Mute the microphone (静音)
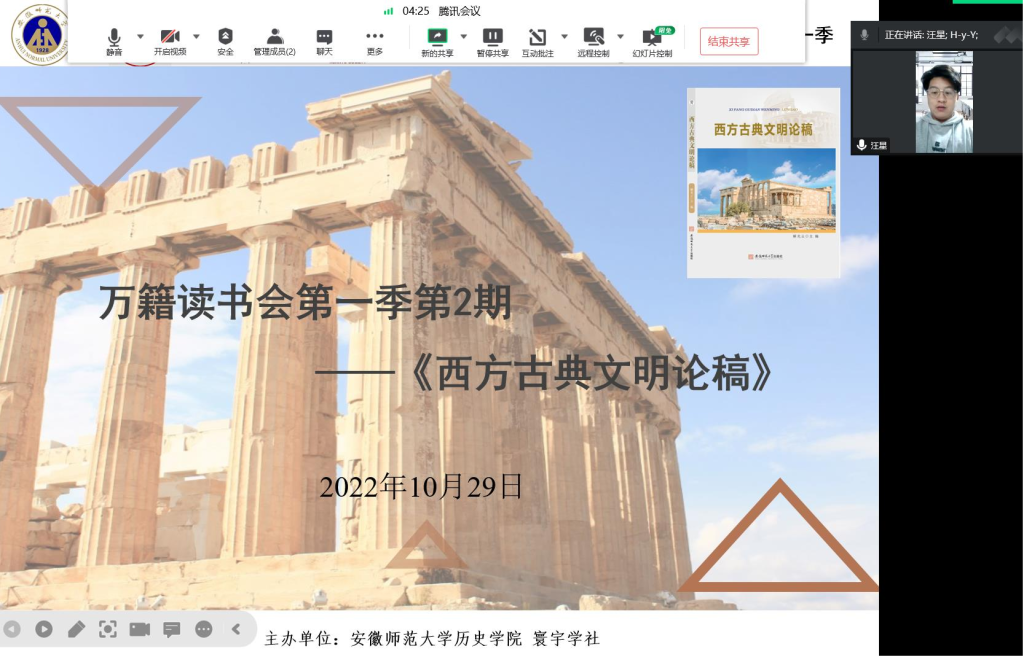This screenshot has width=1024, height=657. 114,41
